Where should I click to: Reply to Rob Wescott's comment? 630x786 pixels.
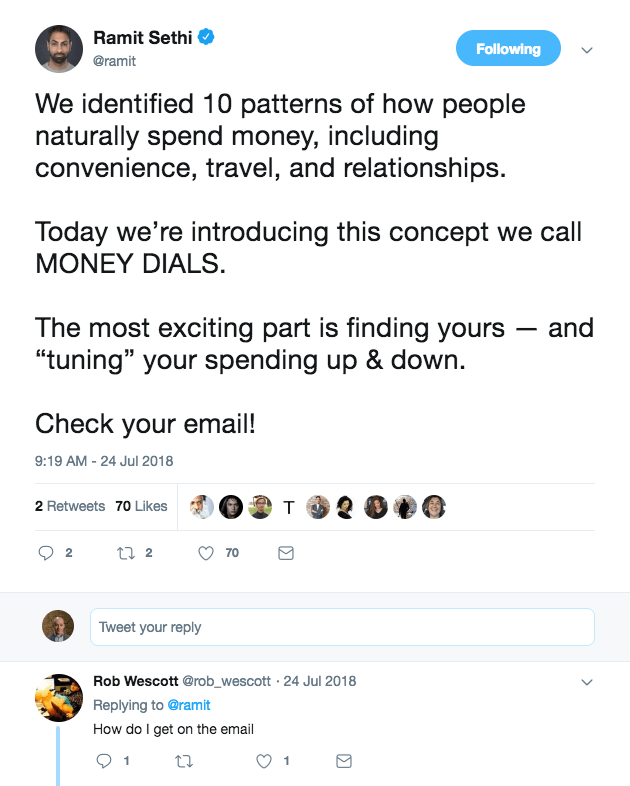pos(103,761)
